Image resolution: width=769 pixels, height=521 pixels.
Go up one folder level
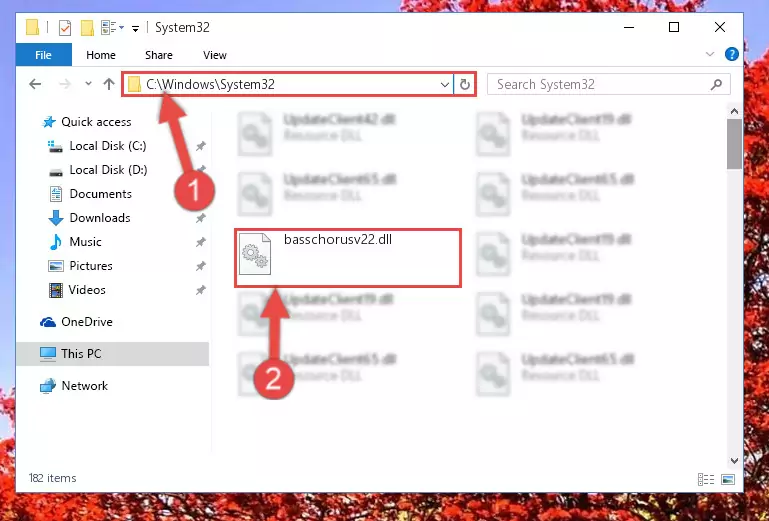coord(109,84)
